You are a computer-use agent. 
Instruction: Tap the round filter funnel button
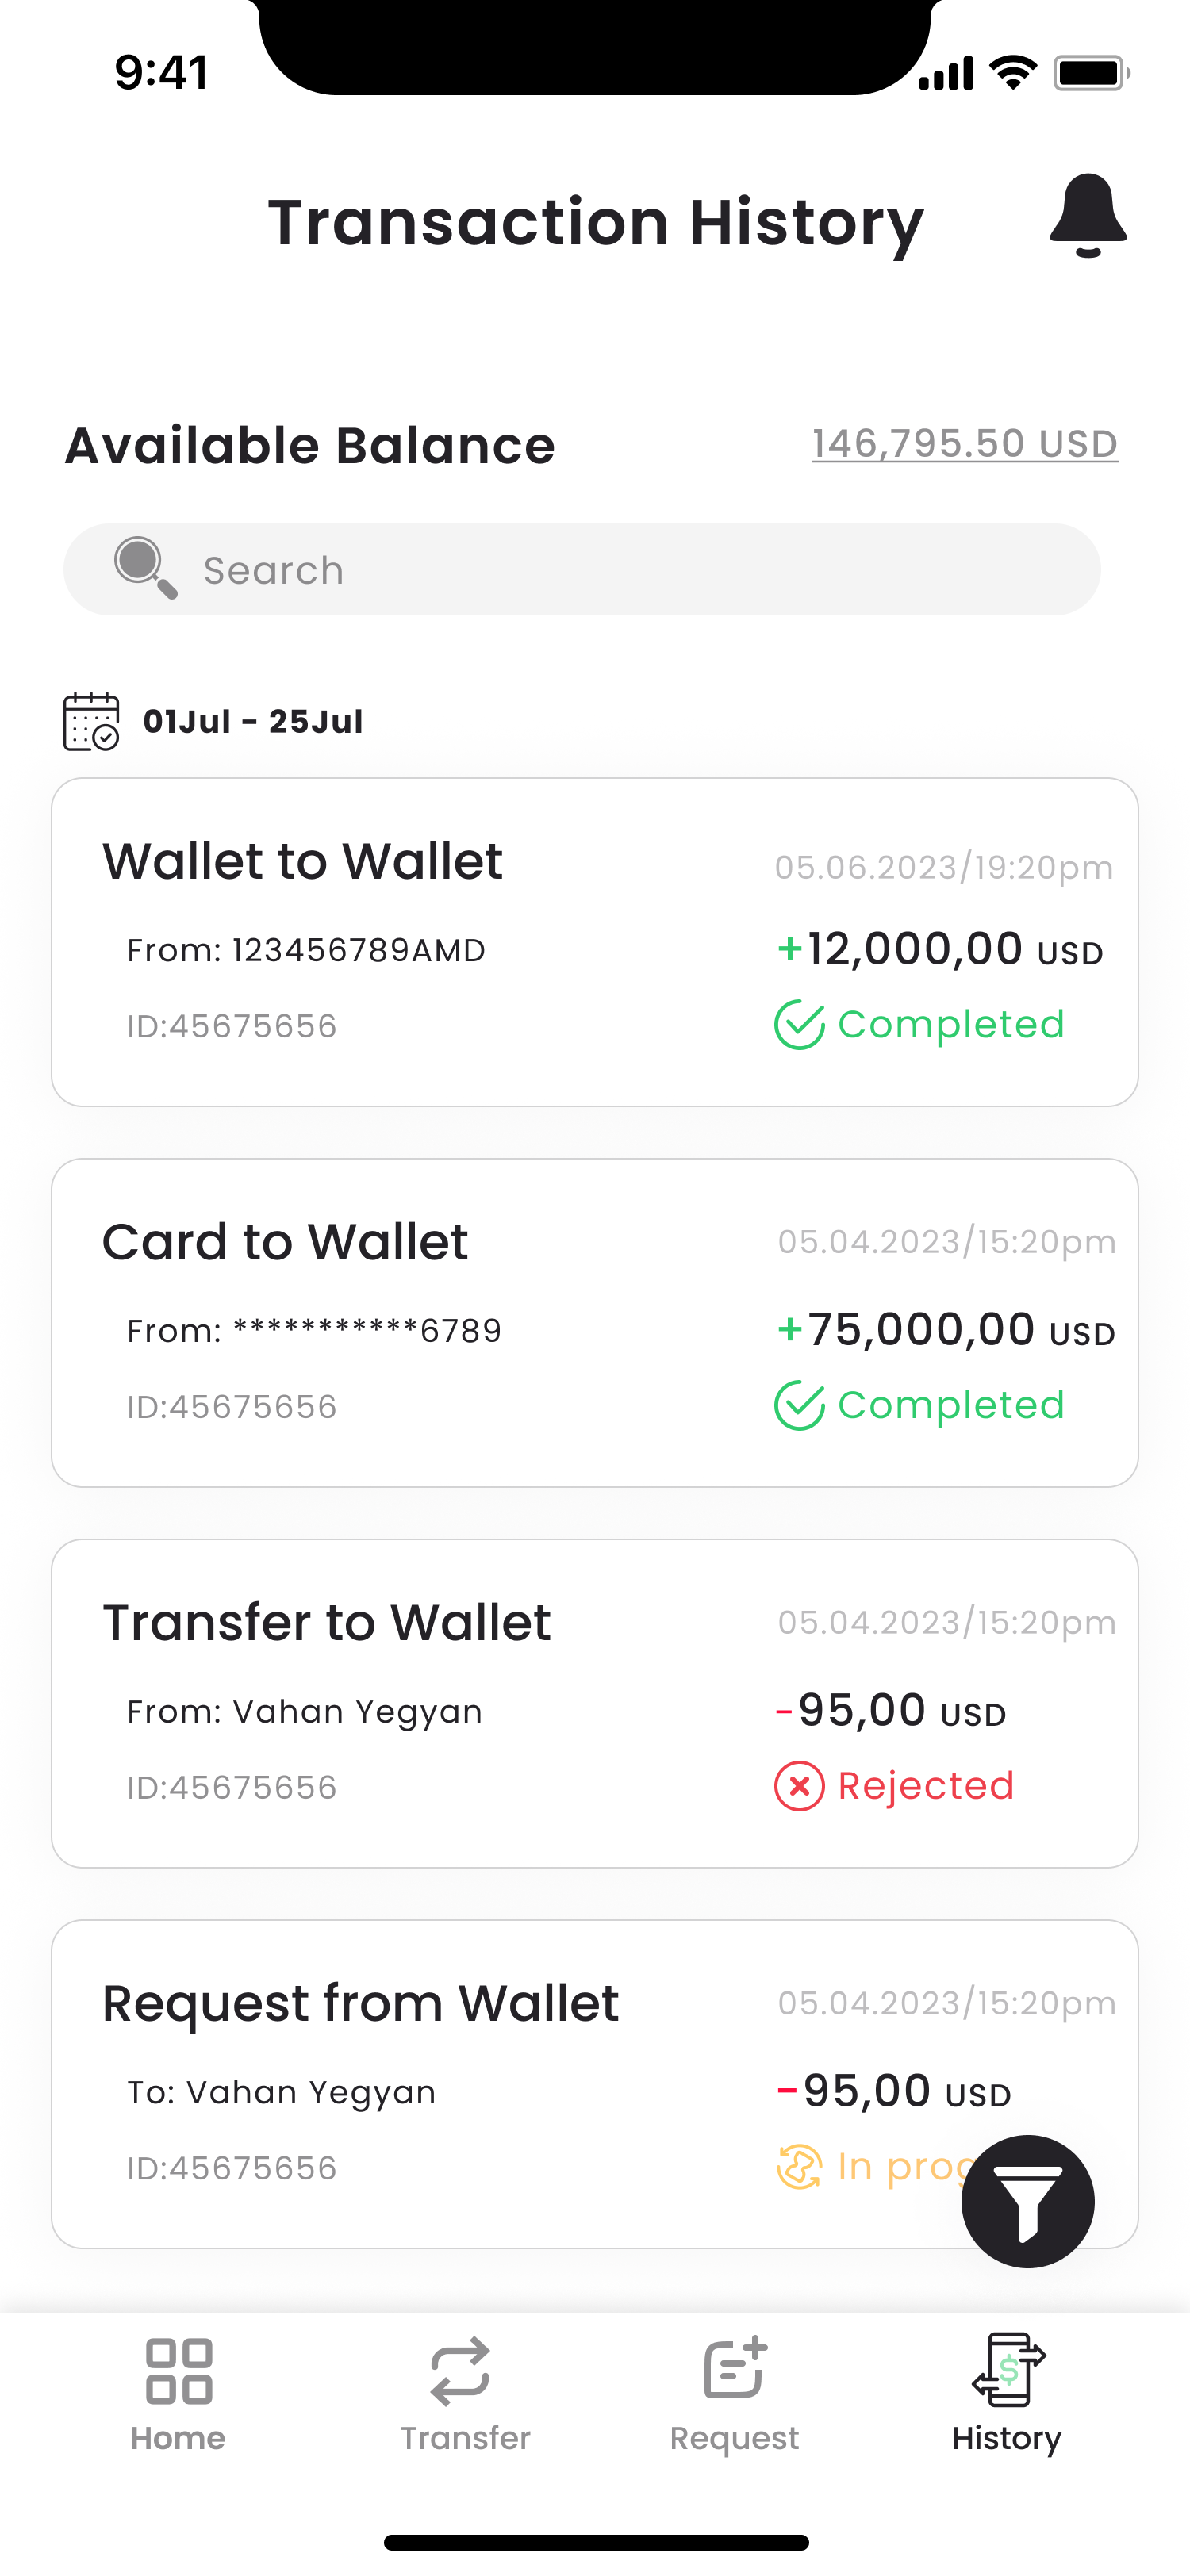(1027, 2201)
